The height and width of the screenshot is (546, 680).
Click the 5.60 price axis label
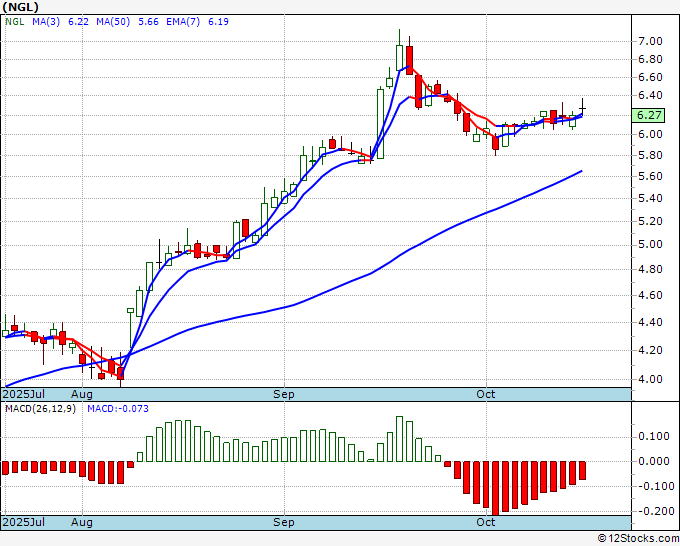650,176
